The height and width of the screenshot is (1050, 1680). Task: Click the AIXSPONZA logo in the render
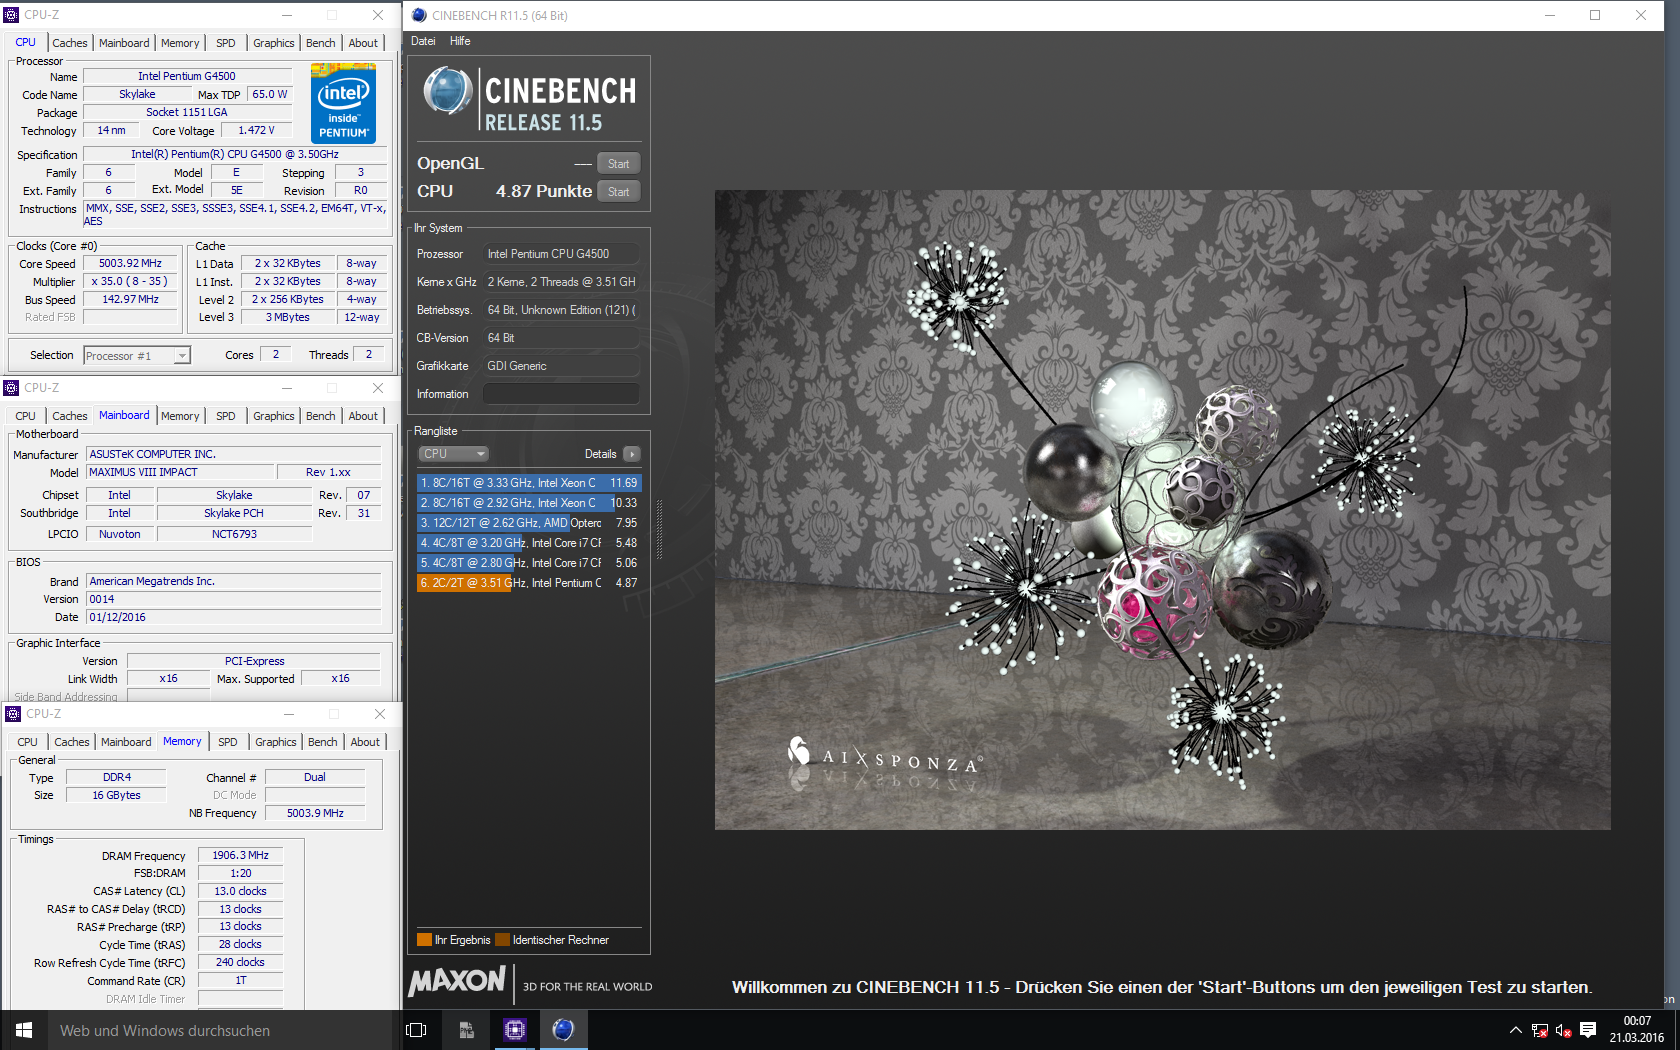884,758
